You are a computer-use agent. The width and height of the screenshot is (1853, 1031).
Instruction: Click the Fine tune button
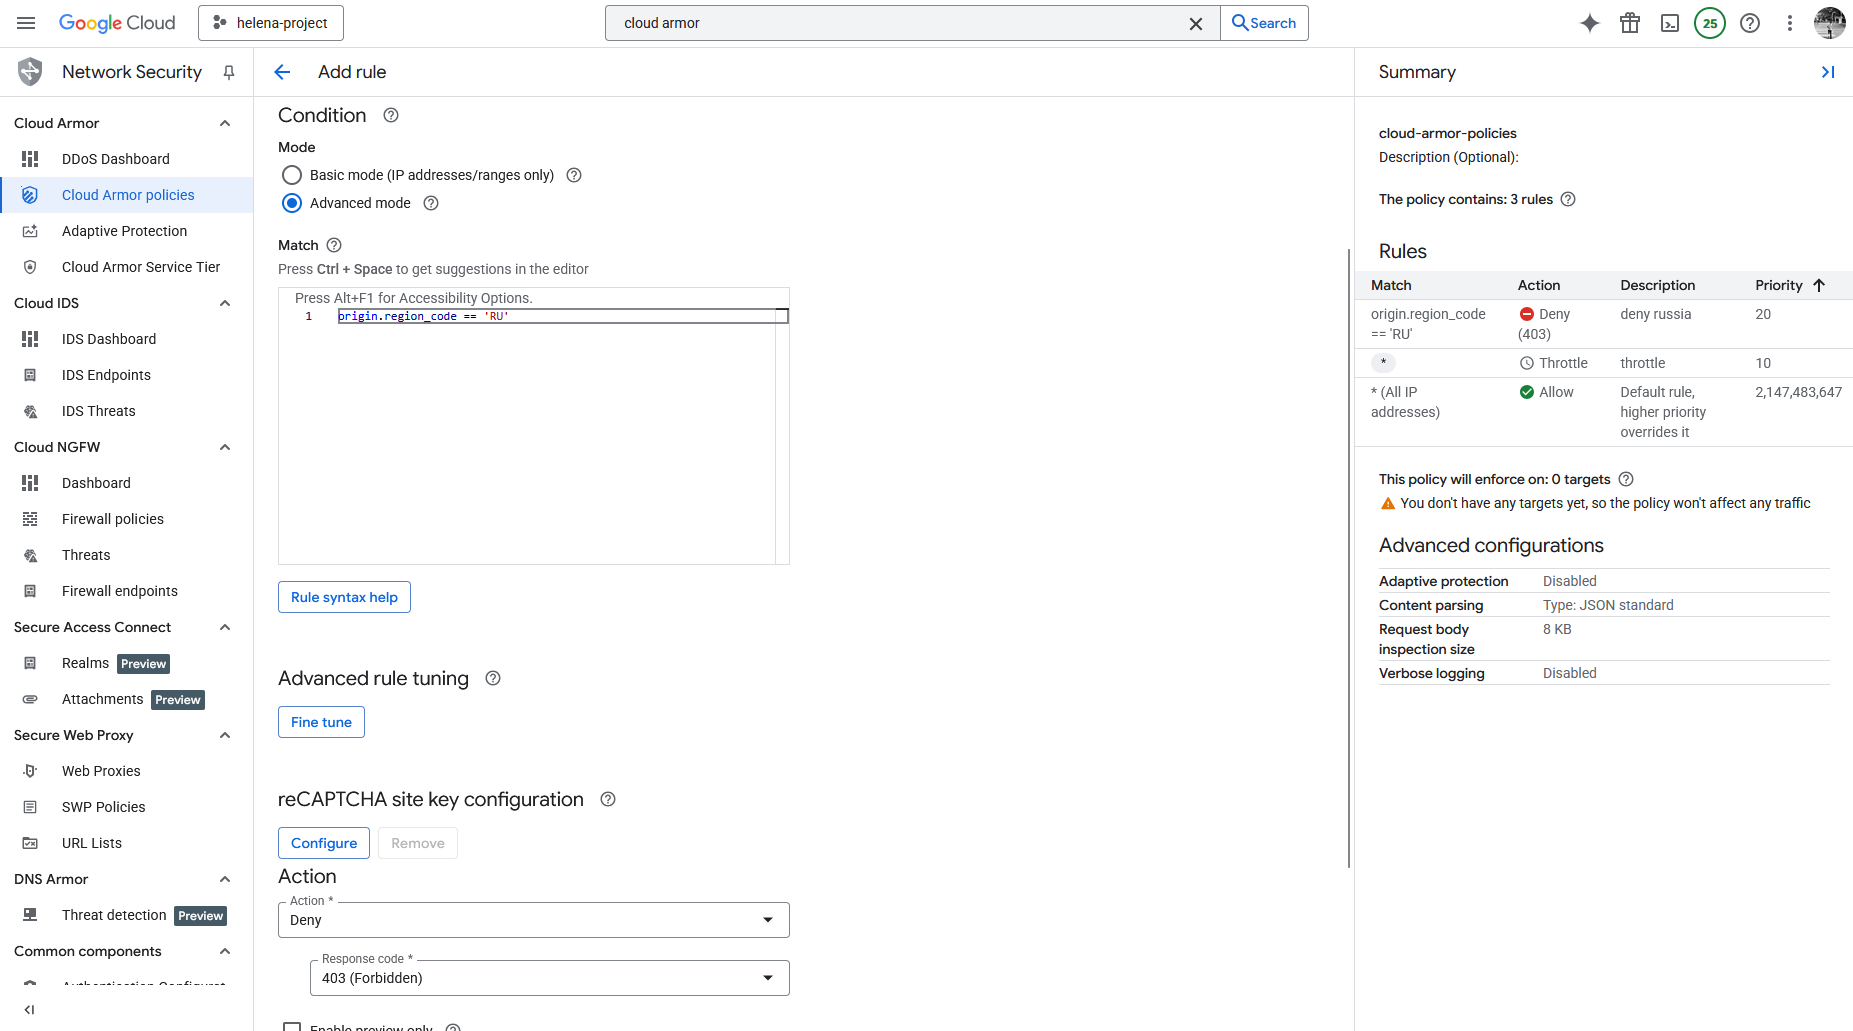point(321,722)
